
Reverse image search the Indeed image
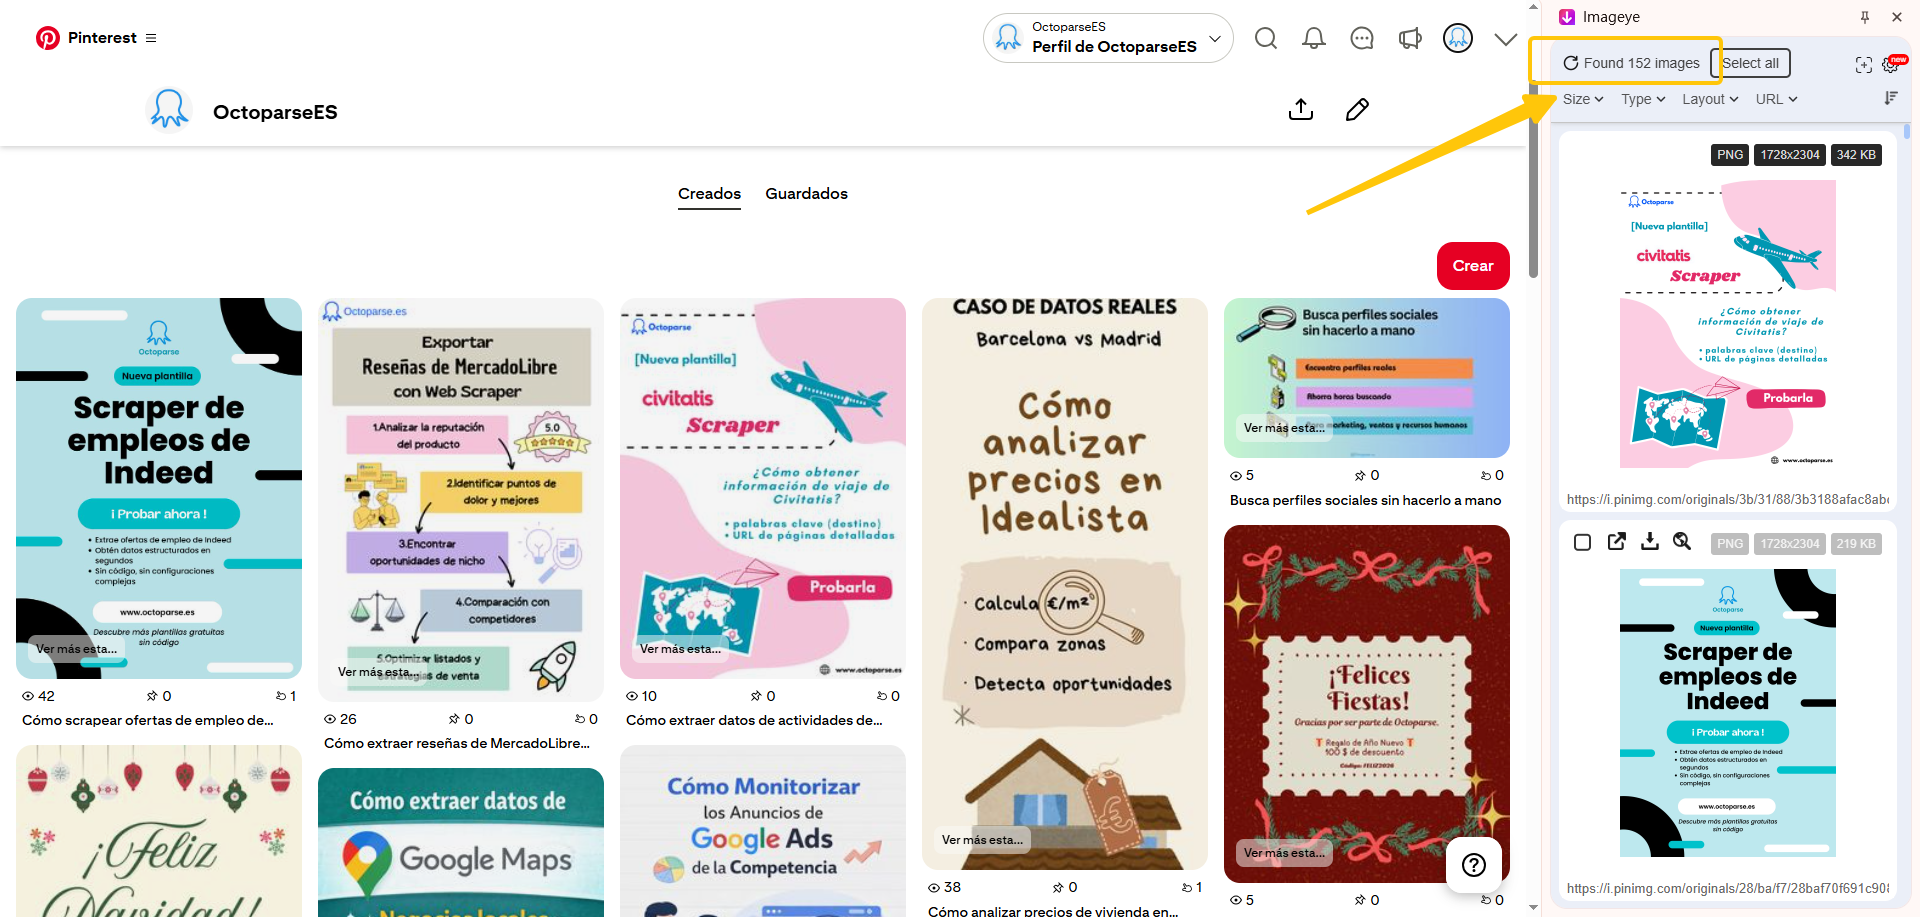pyautogui.click(x=1682, y=542)
